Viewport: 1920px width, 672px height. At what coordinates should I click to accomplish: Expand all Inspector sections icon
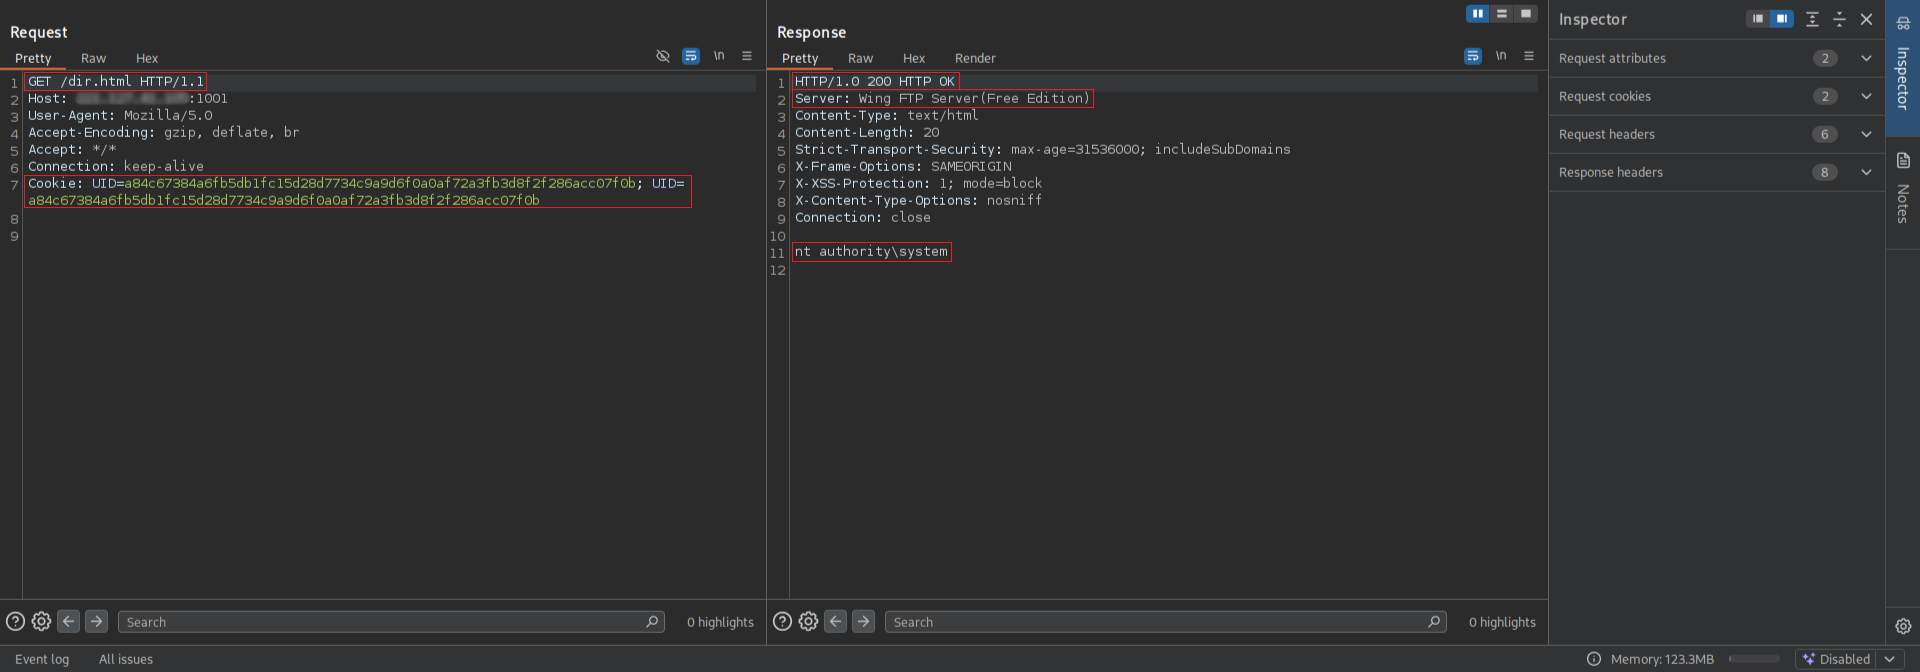click(x=1812, y=19)
